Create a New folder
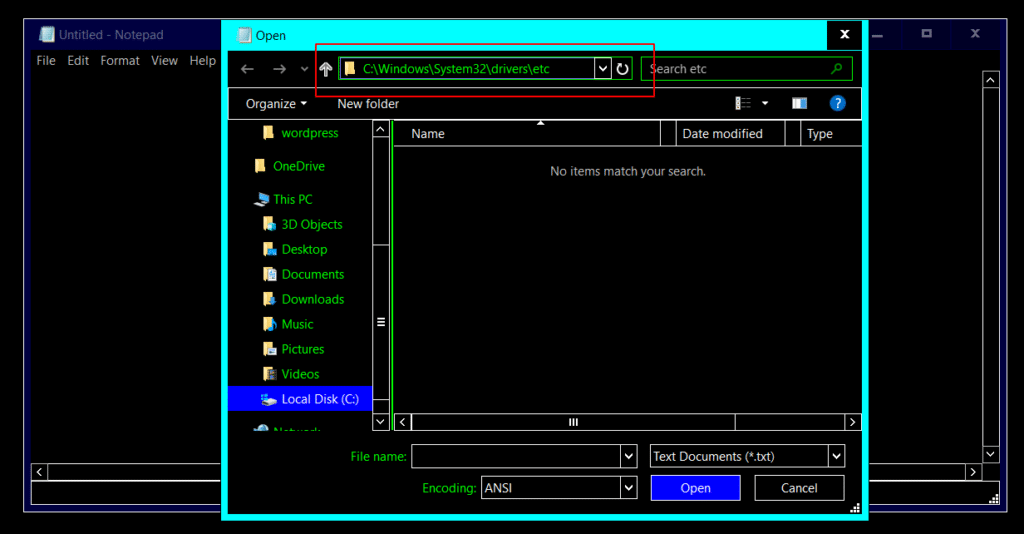 [368, 104]
